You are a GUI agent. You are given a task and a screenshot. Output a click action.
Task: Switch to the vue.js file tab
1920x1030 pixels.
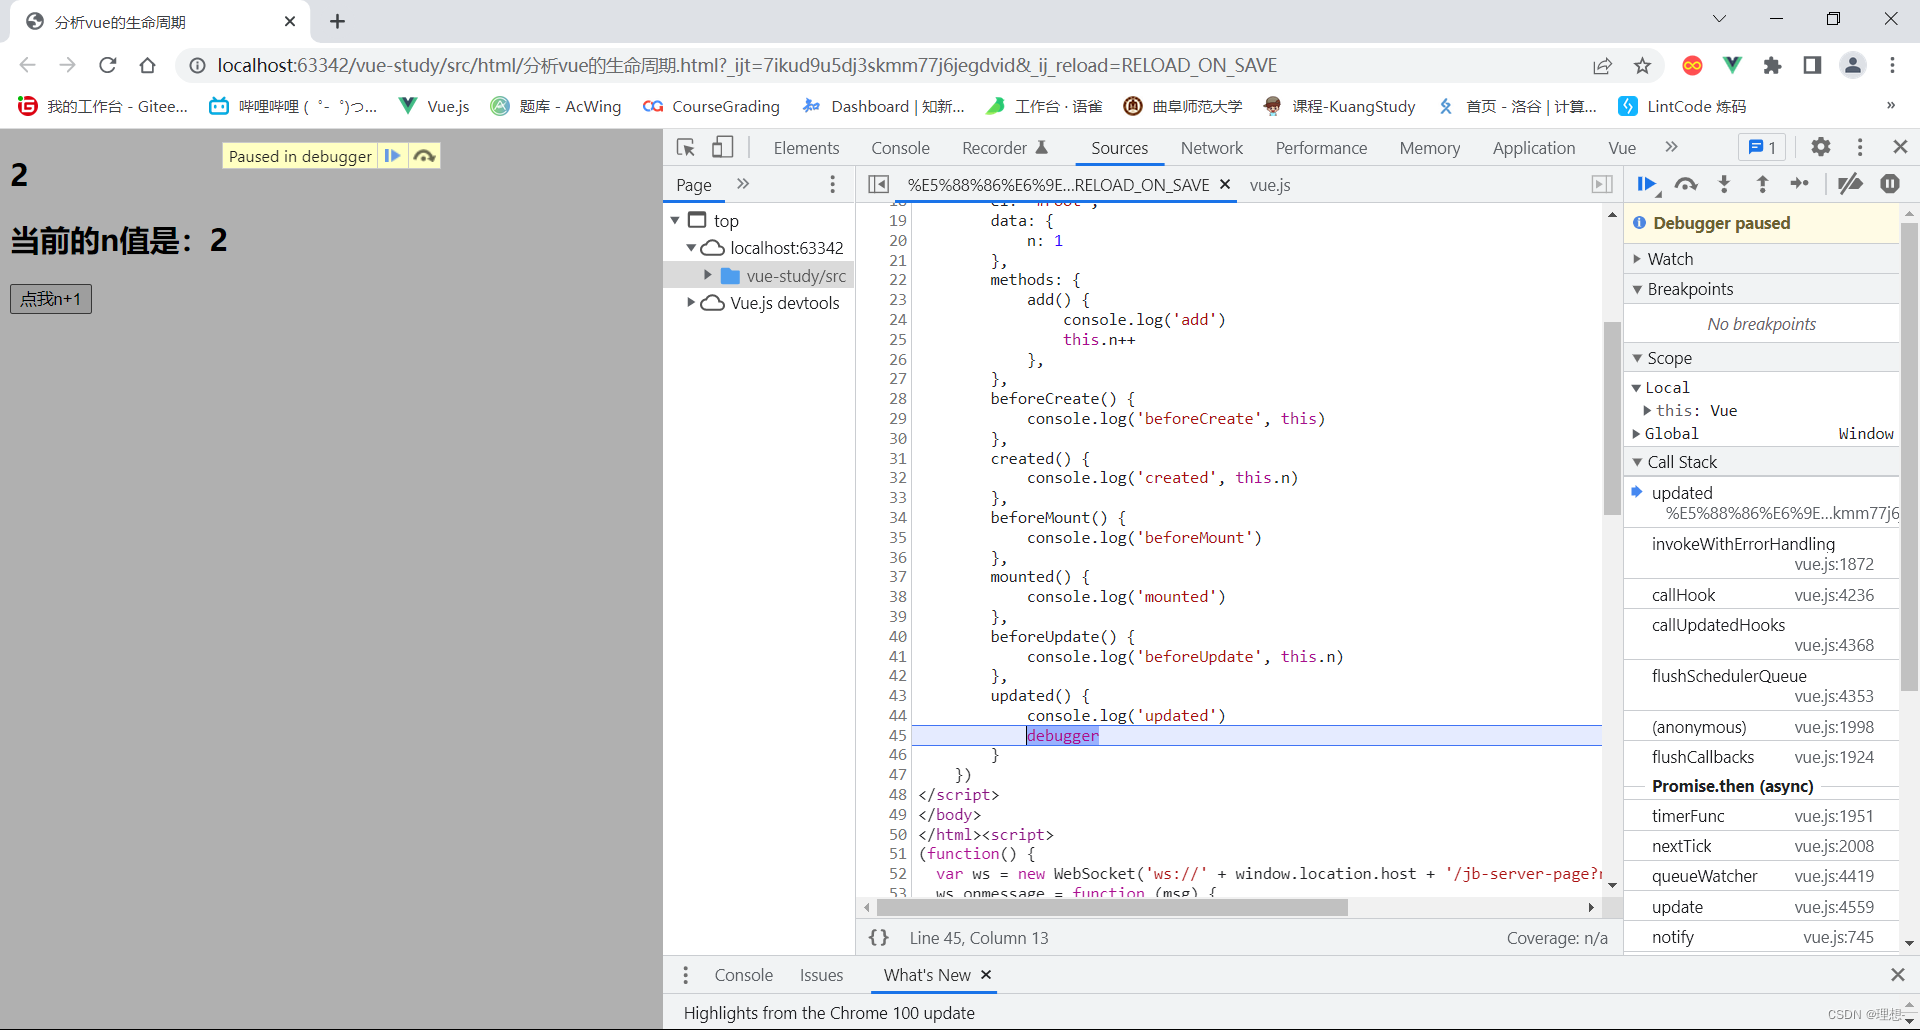[x=1270, y=185]
